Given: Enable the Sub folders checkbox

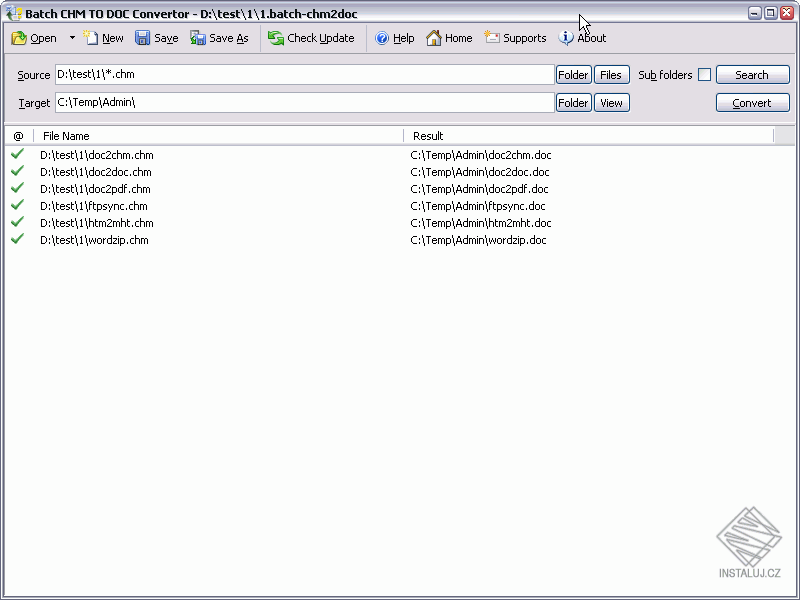Looking at the screenshot, I should [x=703, y=74].
